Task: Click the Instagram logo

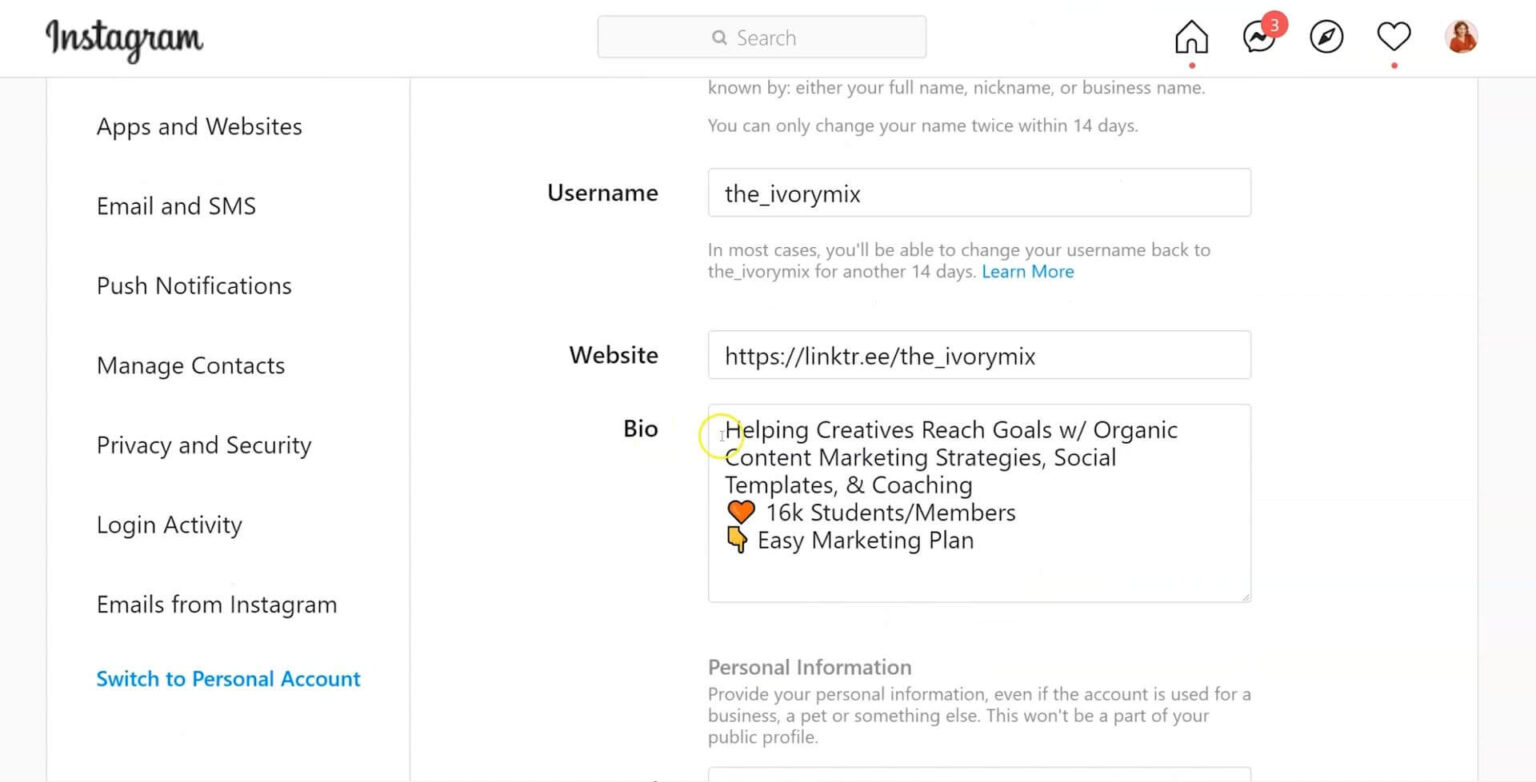Action: [x=124, y=38]
